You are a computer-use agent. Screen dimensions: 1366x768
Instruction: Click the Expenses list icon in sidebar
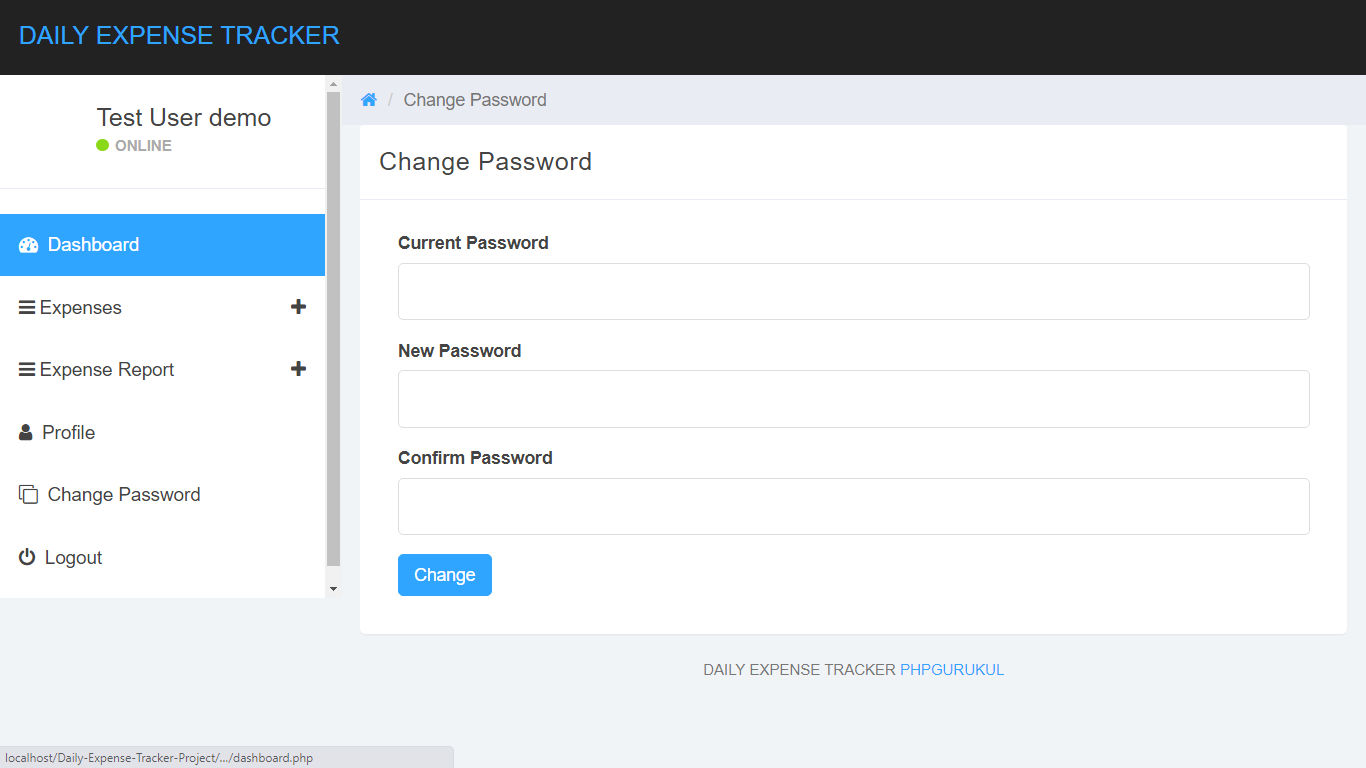[x=27, y=307]
